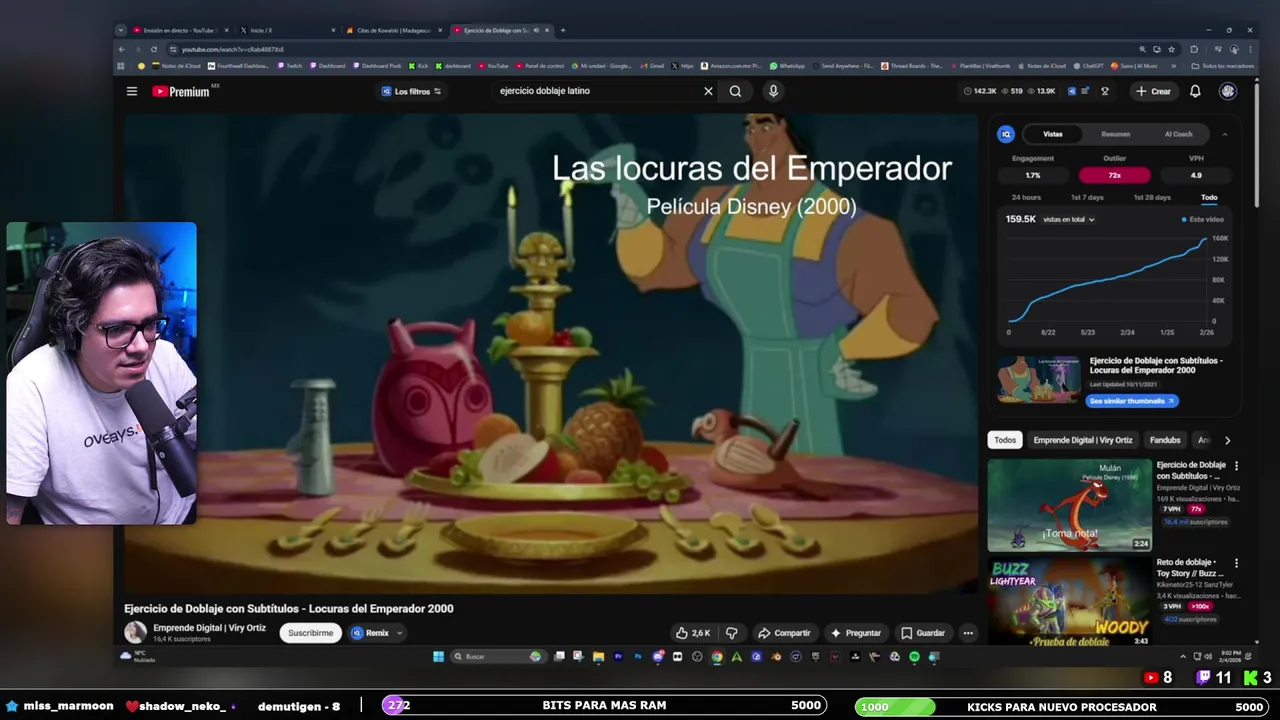The image size is (1280, 720).
Task: Open the Mulán video thumbnail
Action: point(1069,505)
